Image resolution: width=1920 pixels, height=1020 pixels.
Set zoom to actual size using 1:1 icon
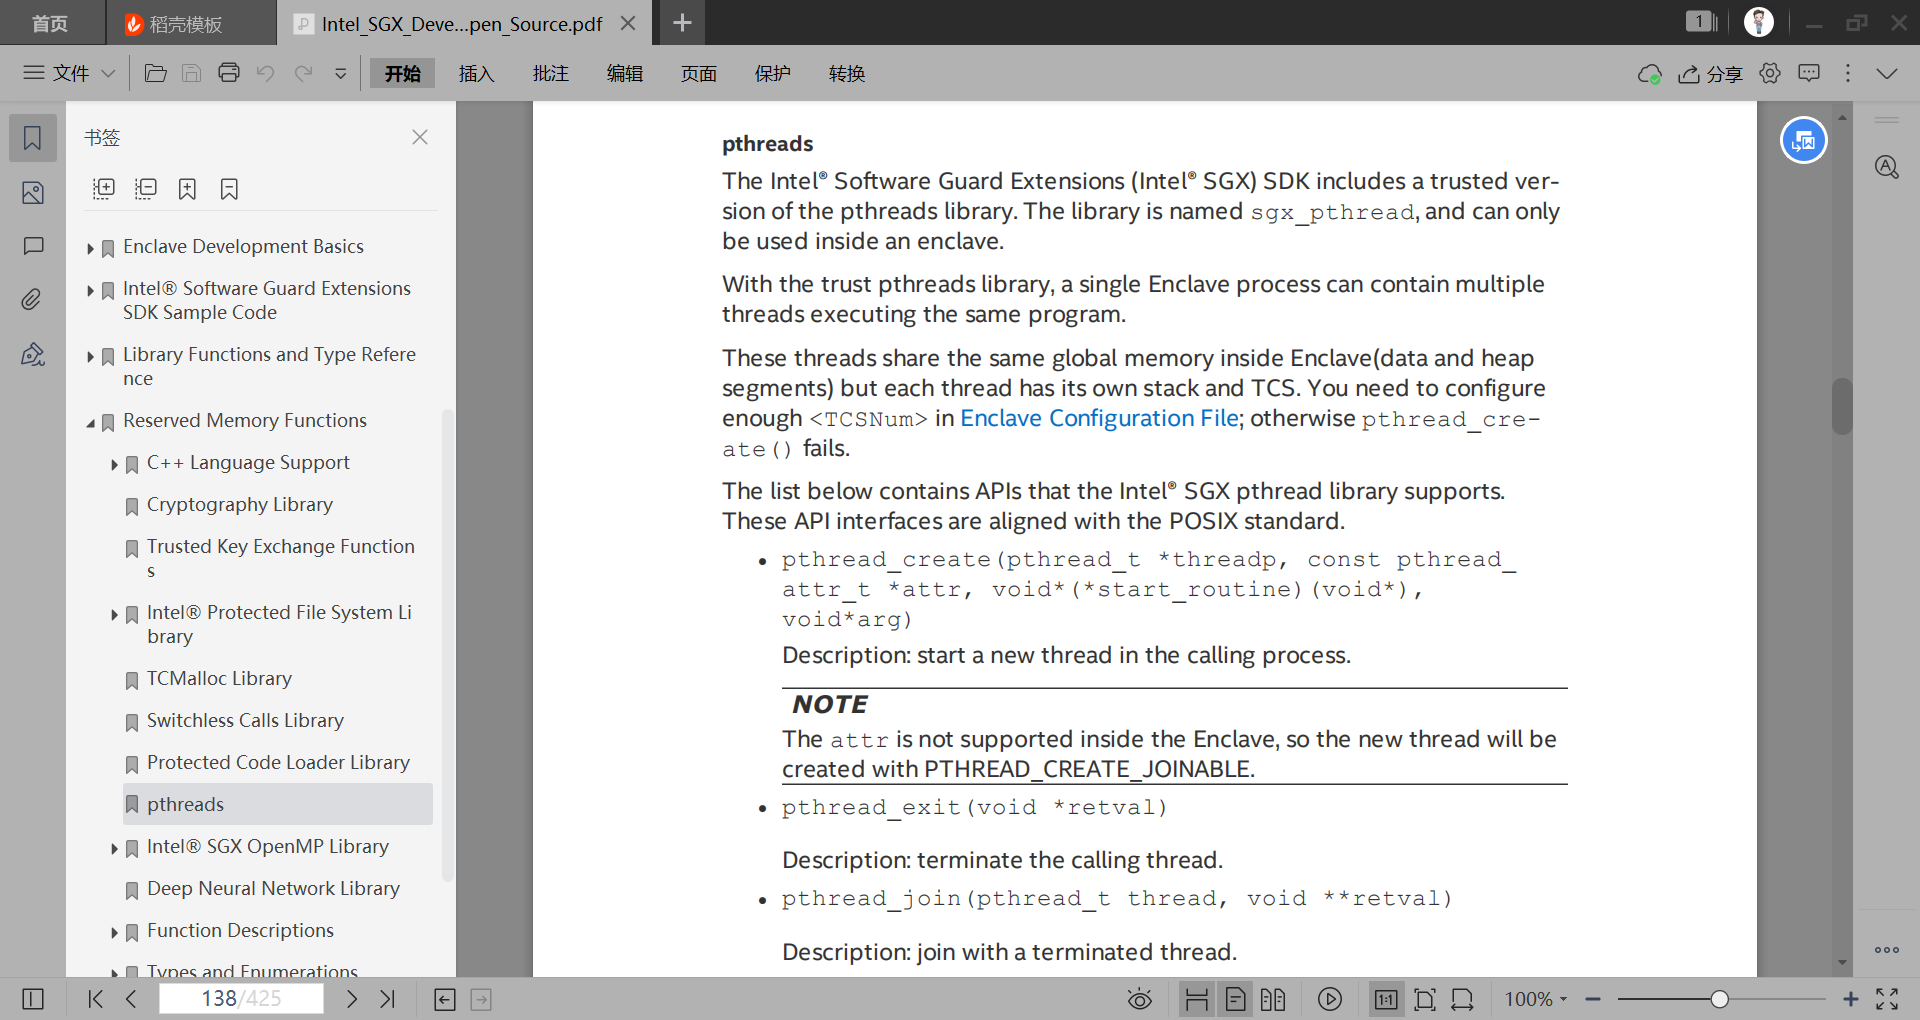(1386, 999)
